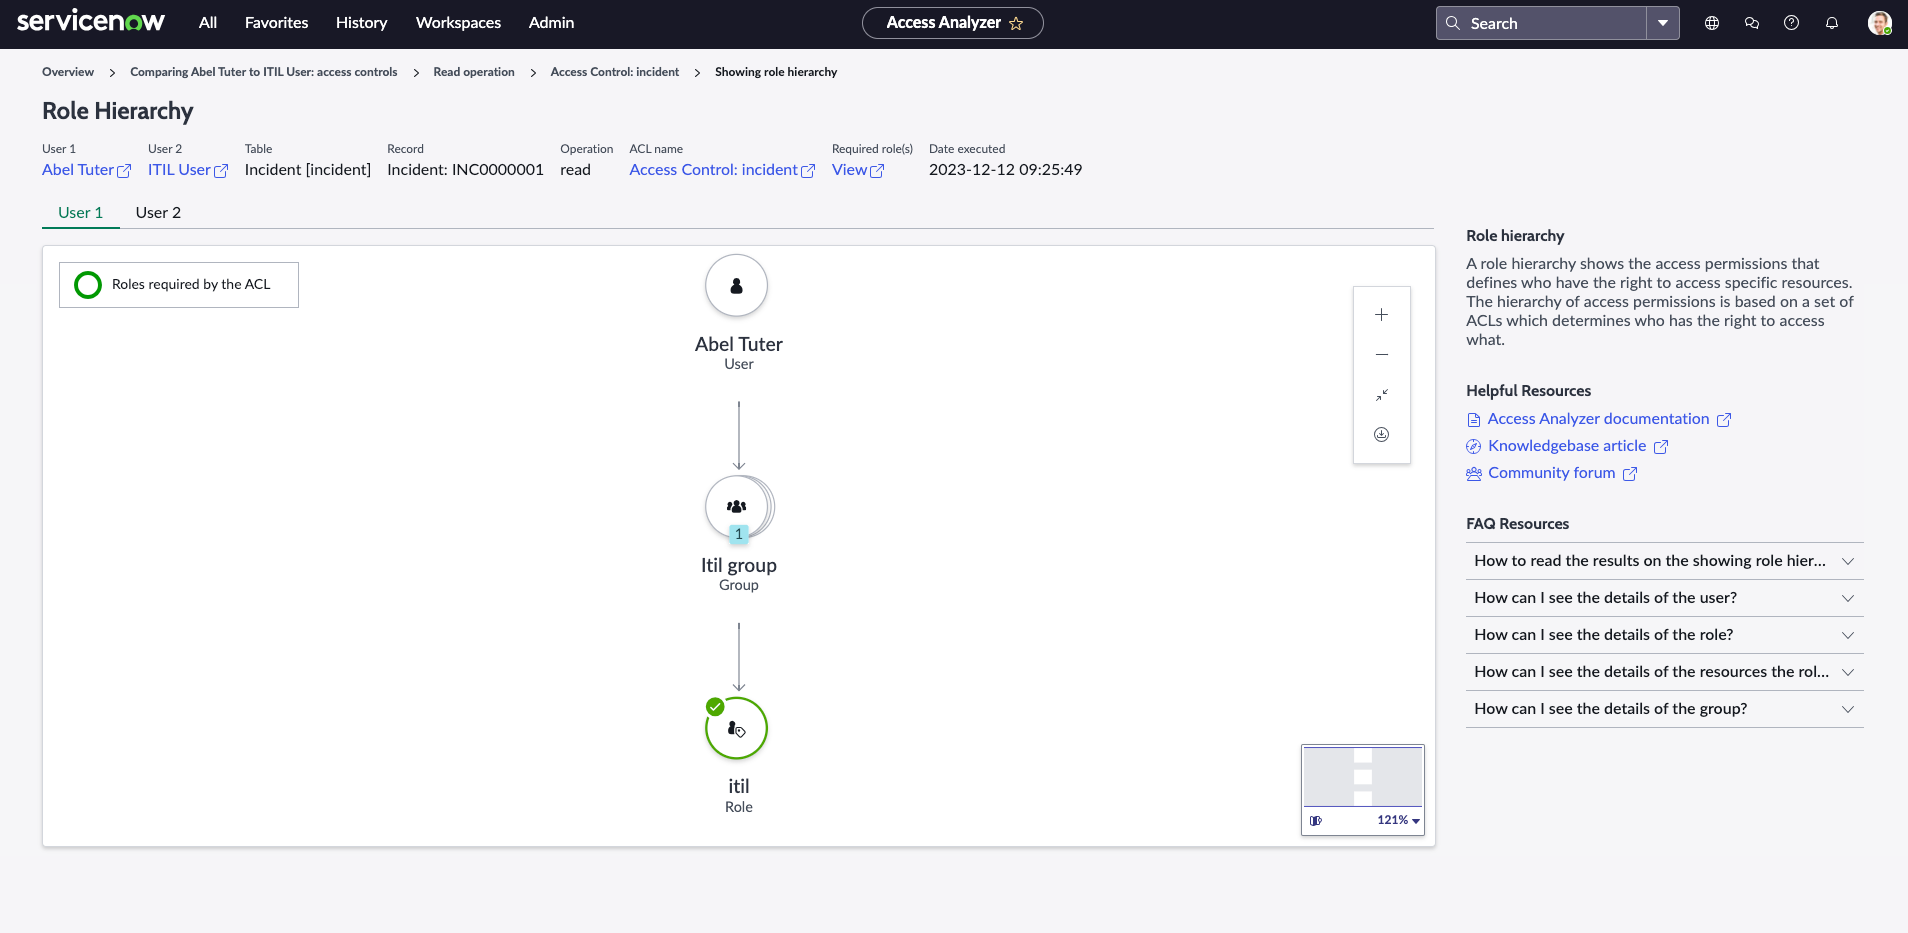Go to the Overview breadcrumb

[x=68, y=72]
